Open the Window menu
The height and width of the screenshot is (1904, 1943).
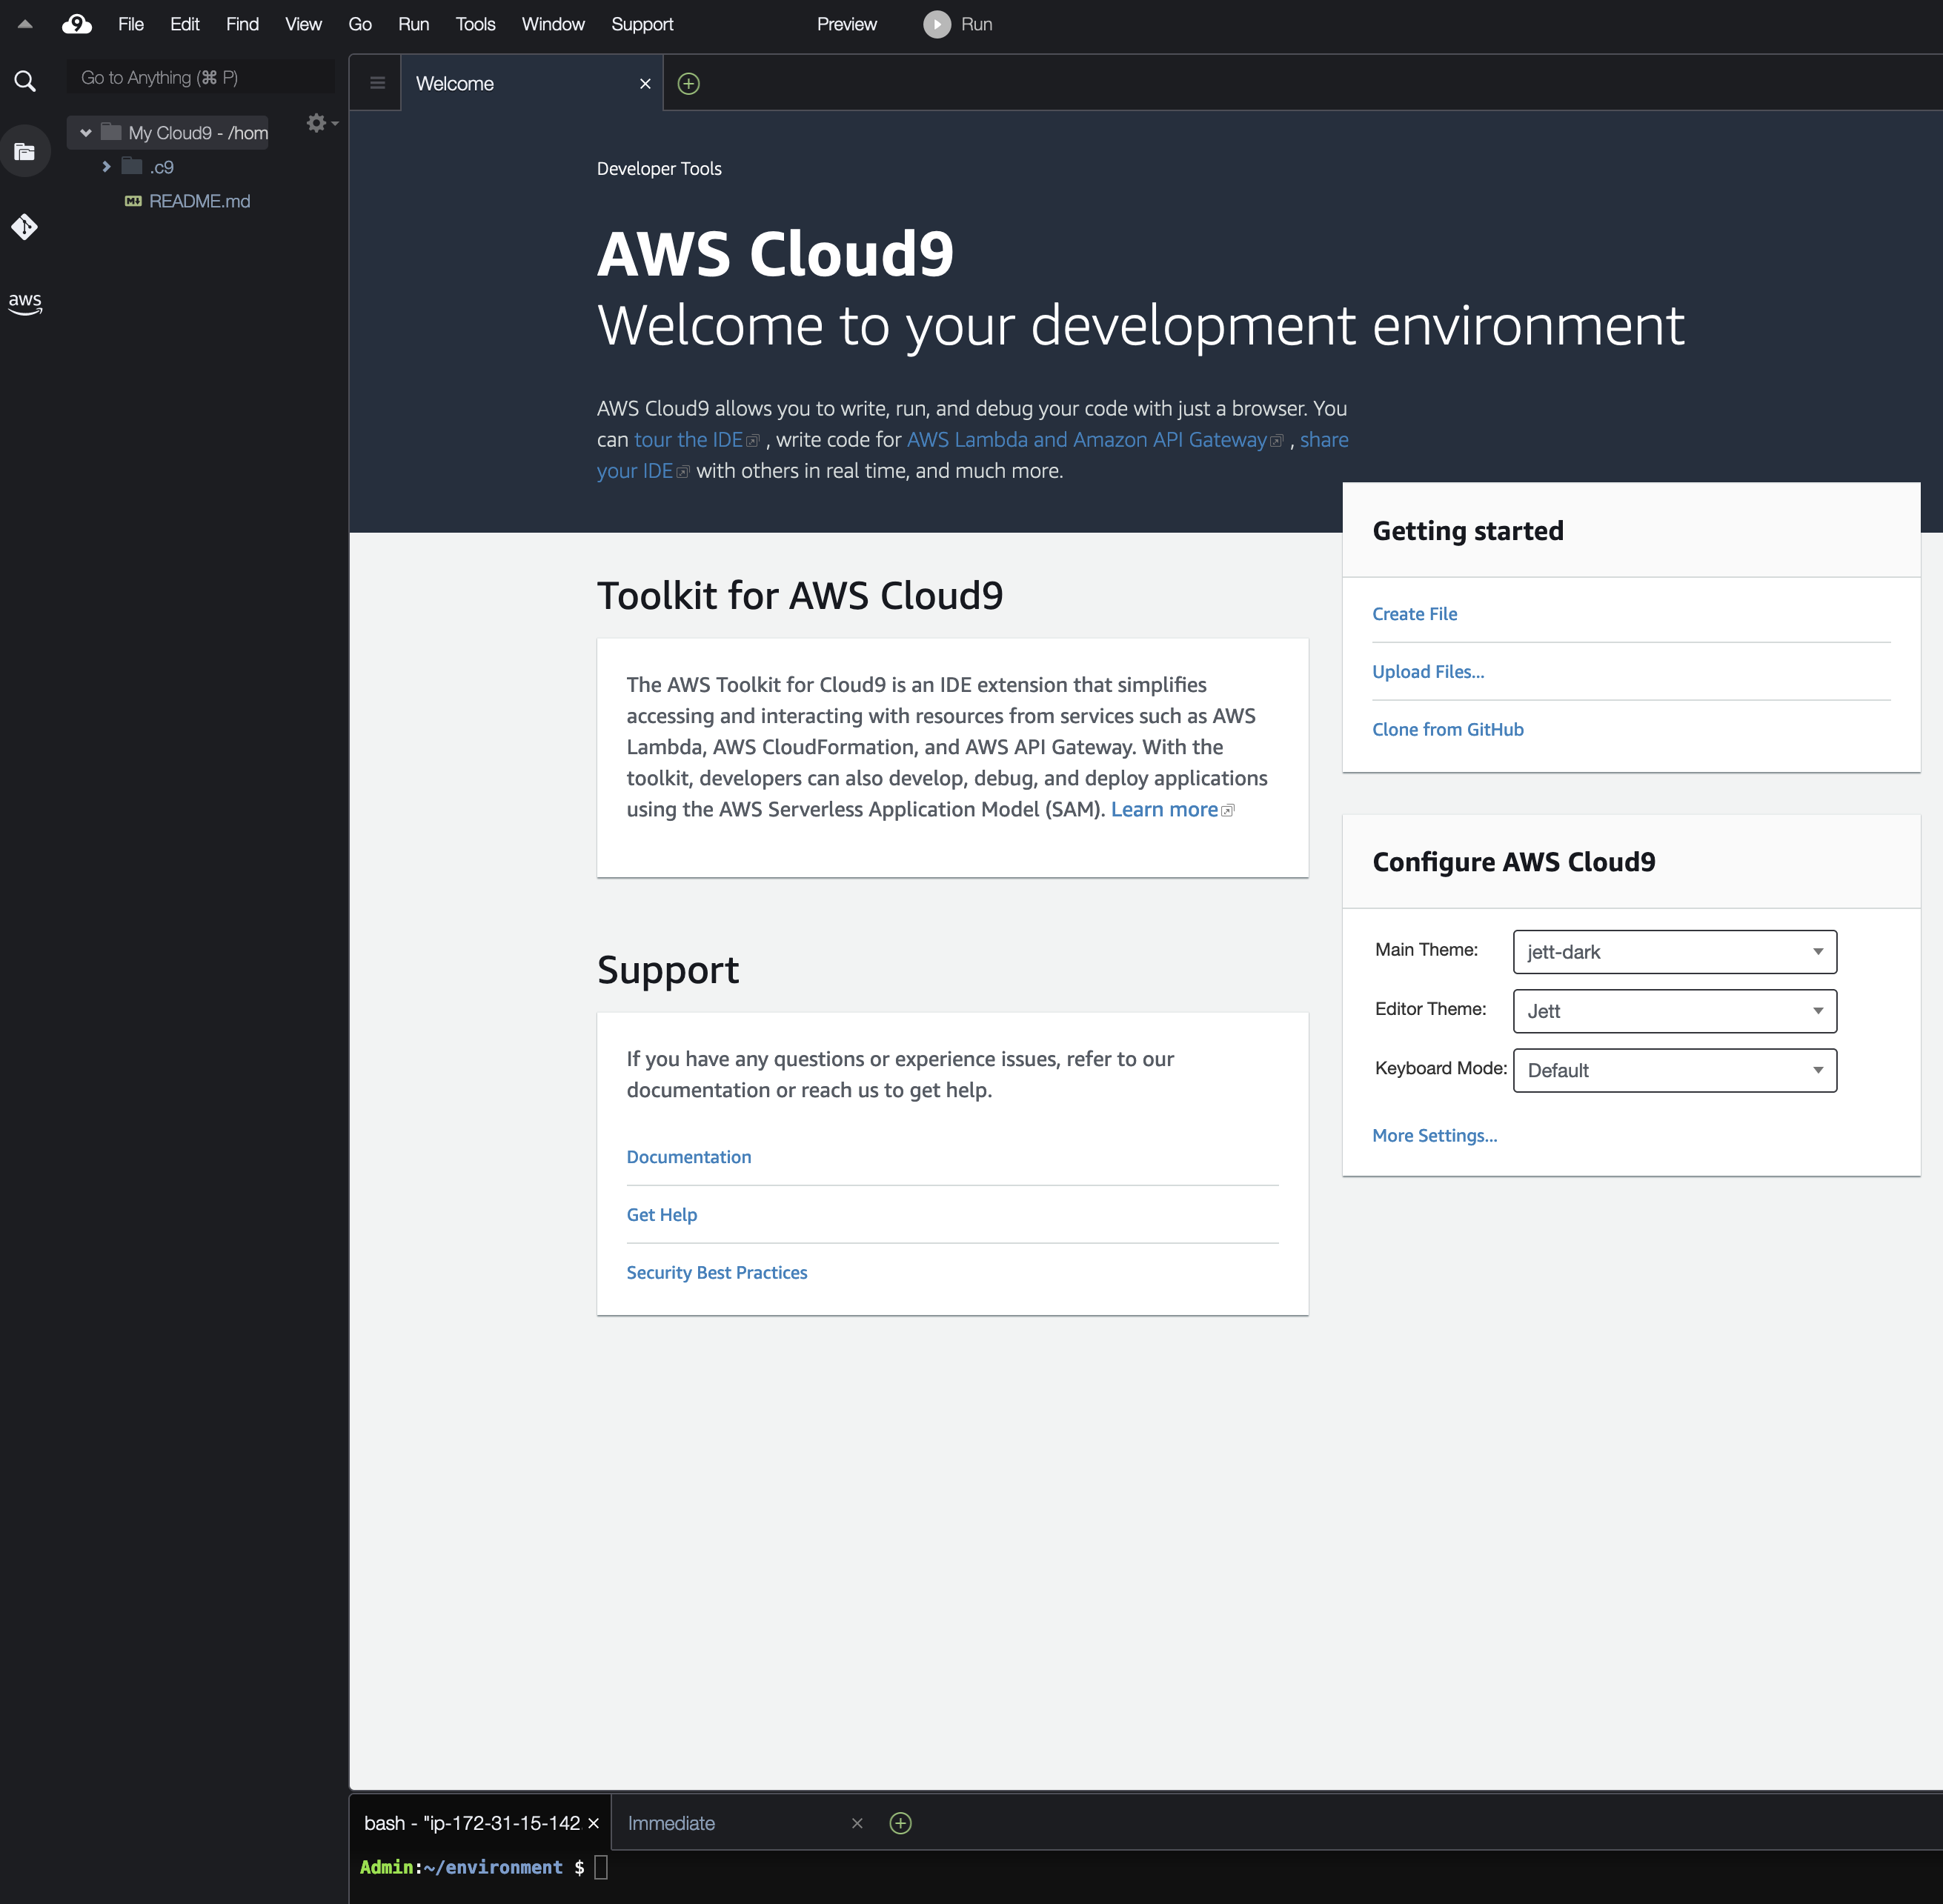[x=553, y=24]
